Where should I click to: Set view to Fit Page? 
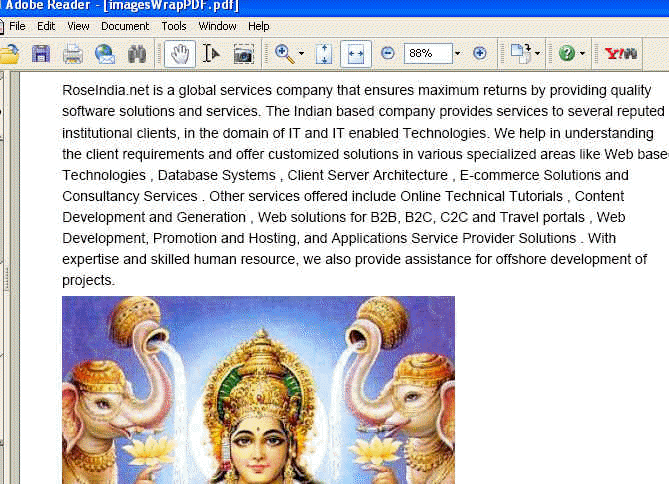(x=324, y=54)
